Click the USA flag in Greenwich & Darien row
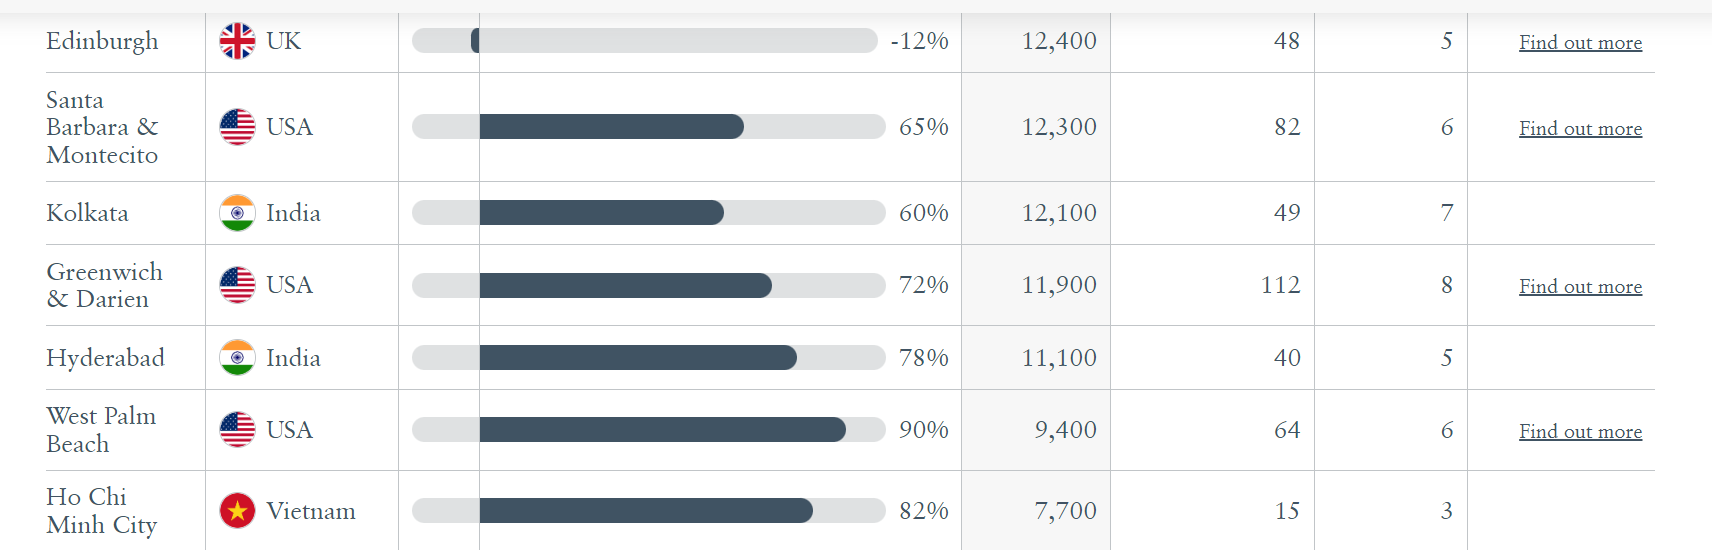 [x=237, y=285]
